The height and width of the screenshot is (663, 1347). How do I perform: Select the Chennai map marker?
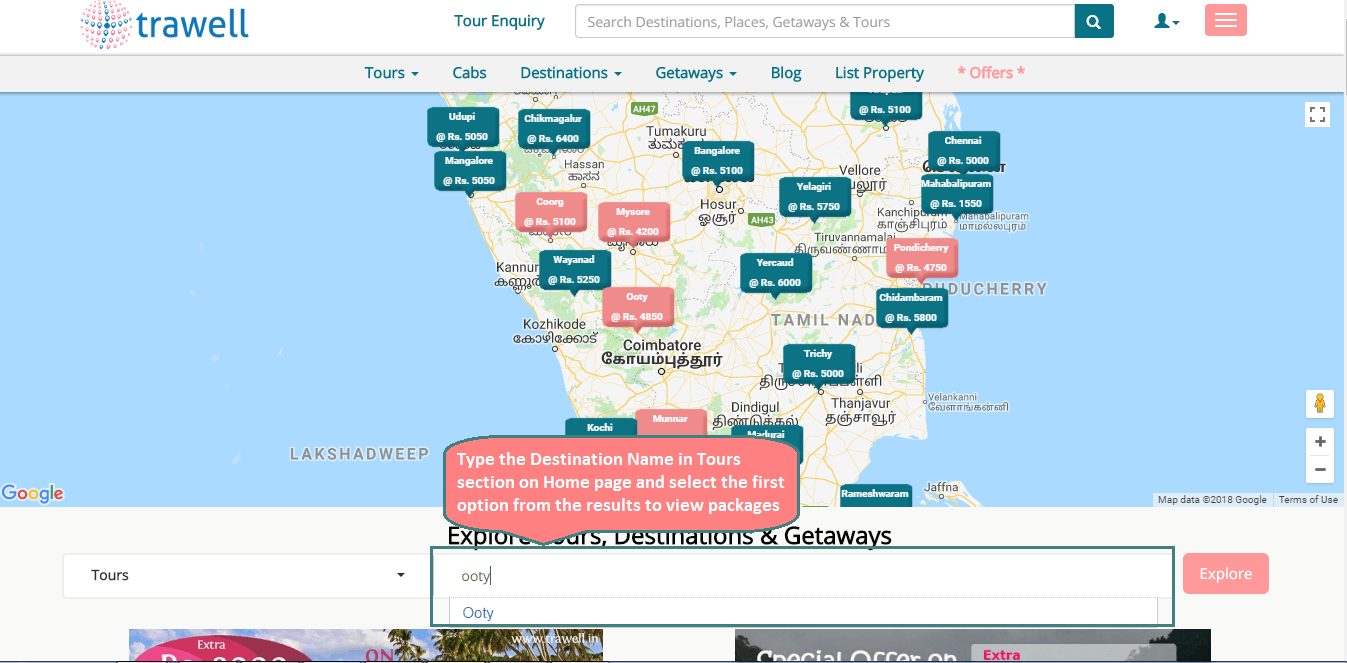[x=963, y=151]
